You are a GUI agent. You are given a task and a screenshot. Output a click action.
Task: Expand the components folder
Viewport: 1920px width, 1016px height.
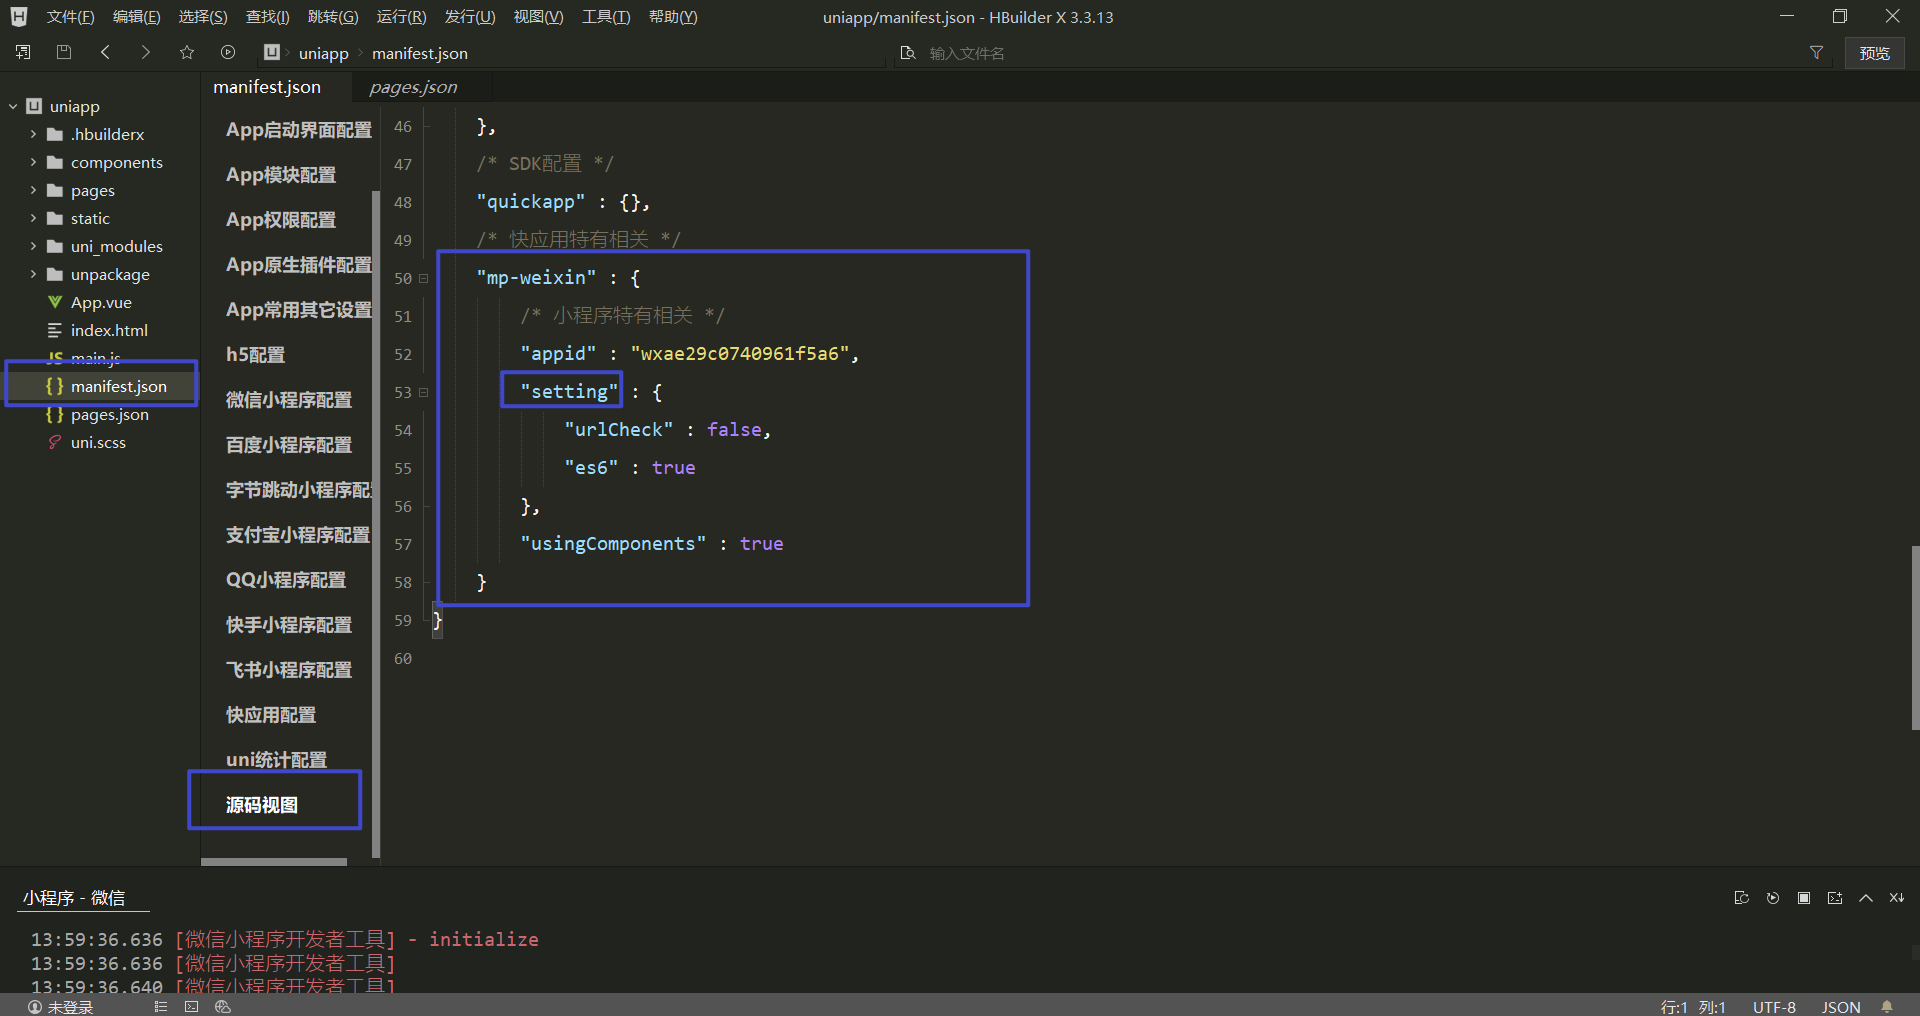pos(33,162)
